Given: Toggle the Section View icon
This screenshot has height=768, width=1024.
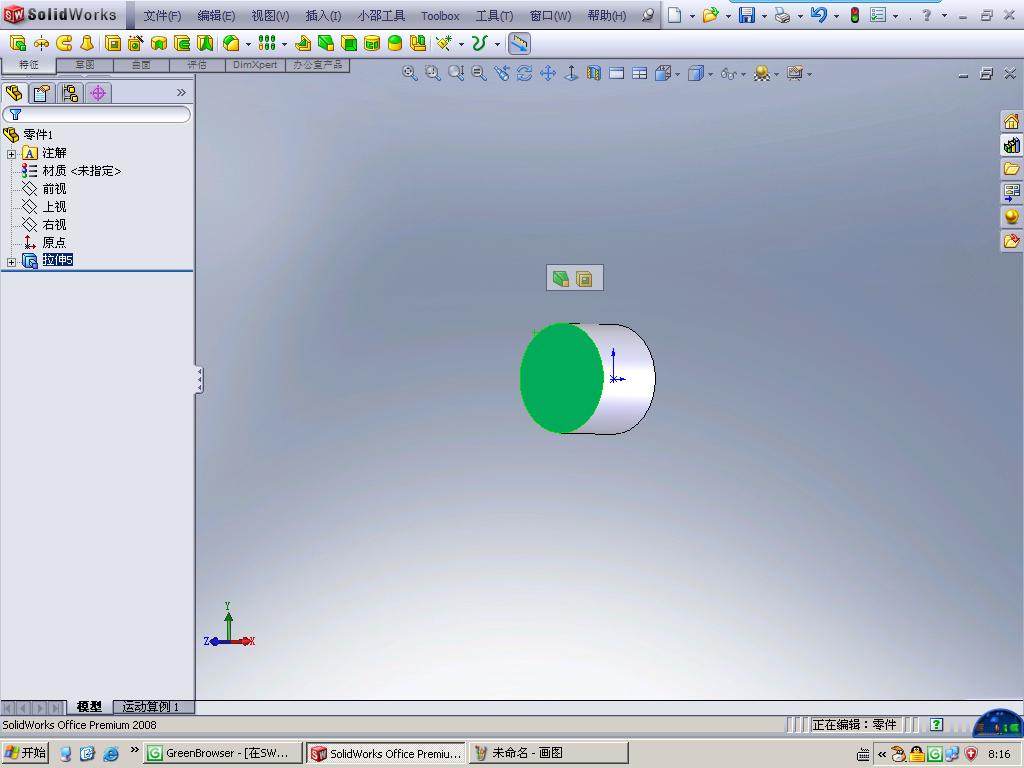Looking at the screenshot, I should click(x=594, y=73).
